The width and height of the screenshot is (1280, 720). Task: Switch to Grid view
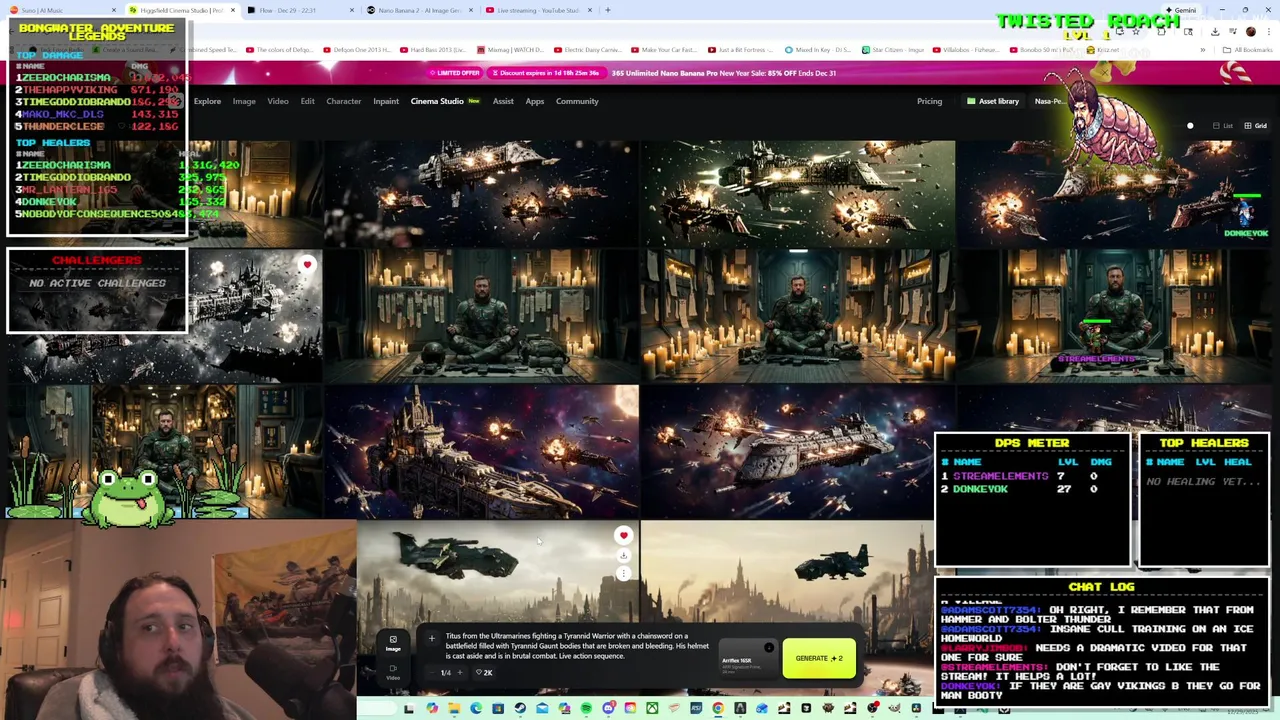point(1256,126)
